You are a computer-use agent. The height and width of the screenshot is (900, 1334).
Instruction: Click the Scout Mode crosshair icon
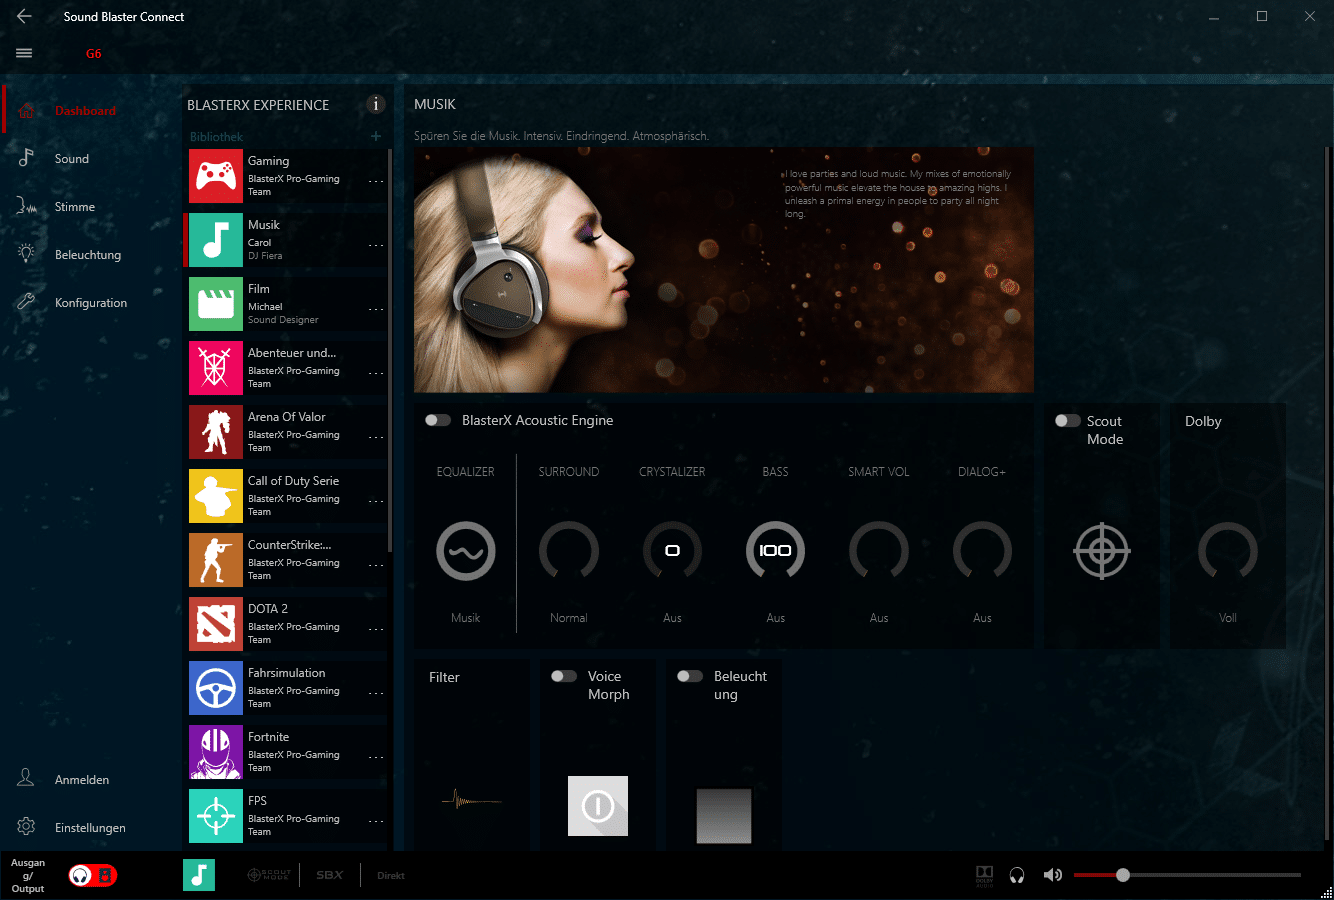tap(1102, 551)
